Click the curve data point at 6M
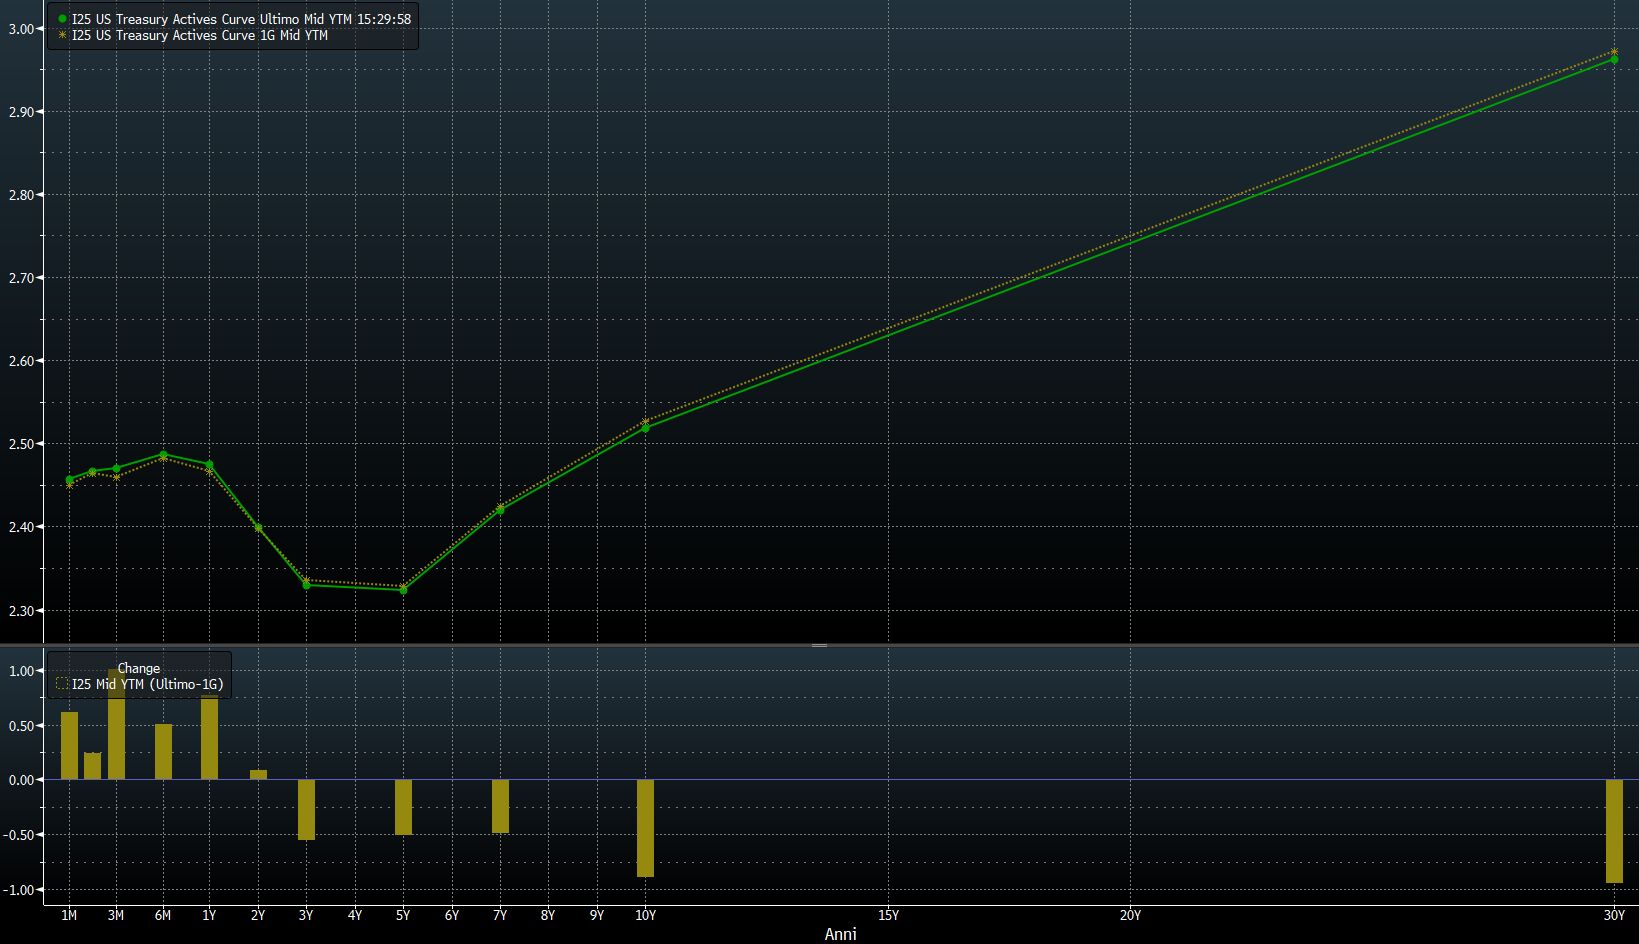The image size is (1639, 944). point(163,455)
